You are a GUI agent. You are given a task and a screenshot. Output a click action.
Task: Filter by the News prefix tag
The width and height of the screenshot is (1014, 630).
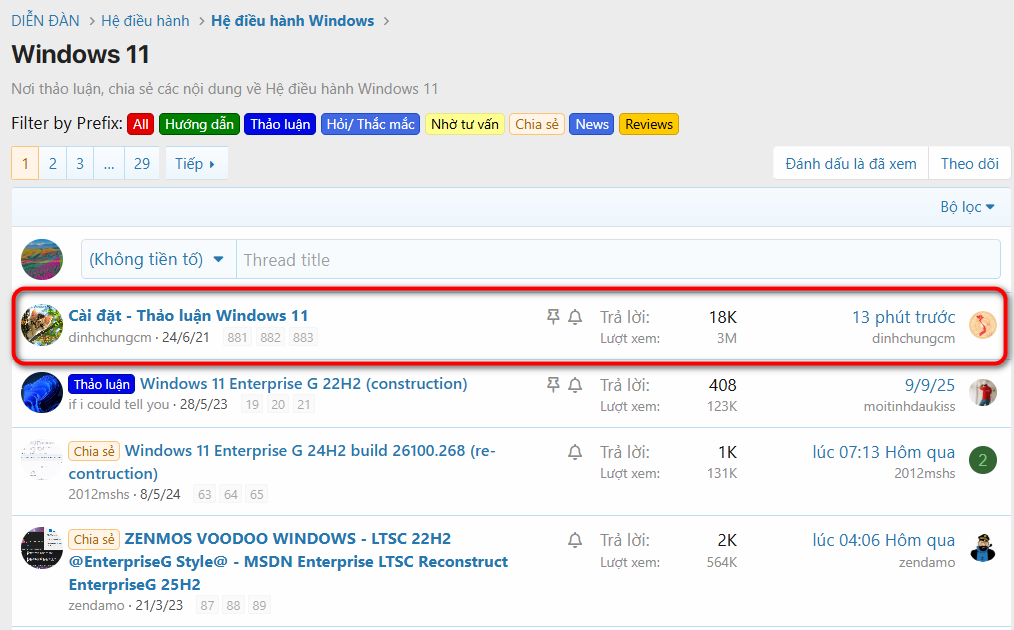tap(592, 124)
